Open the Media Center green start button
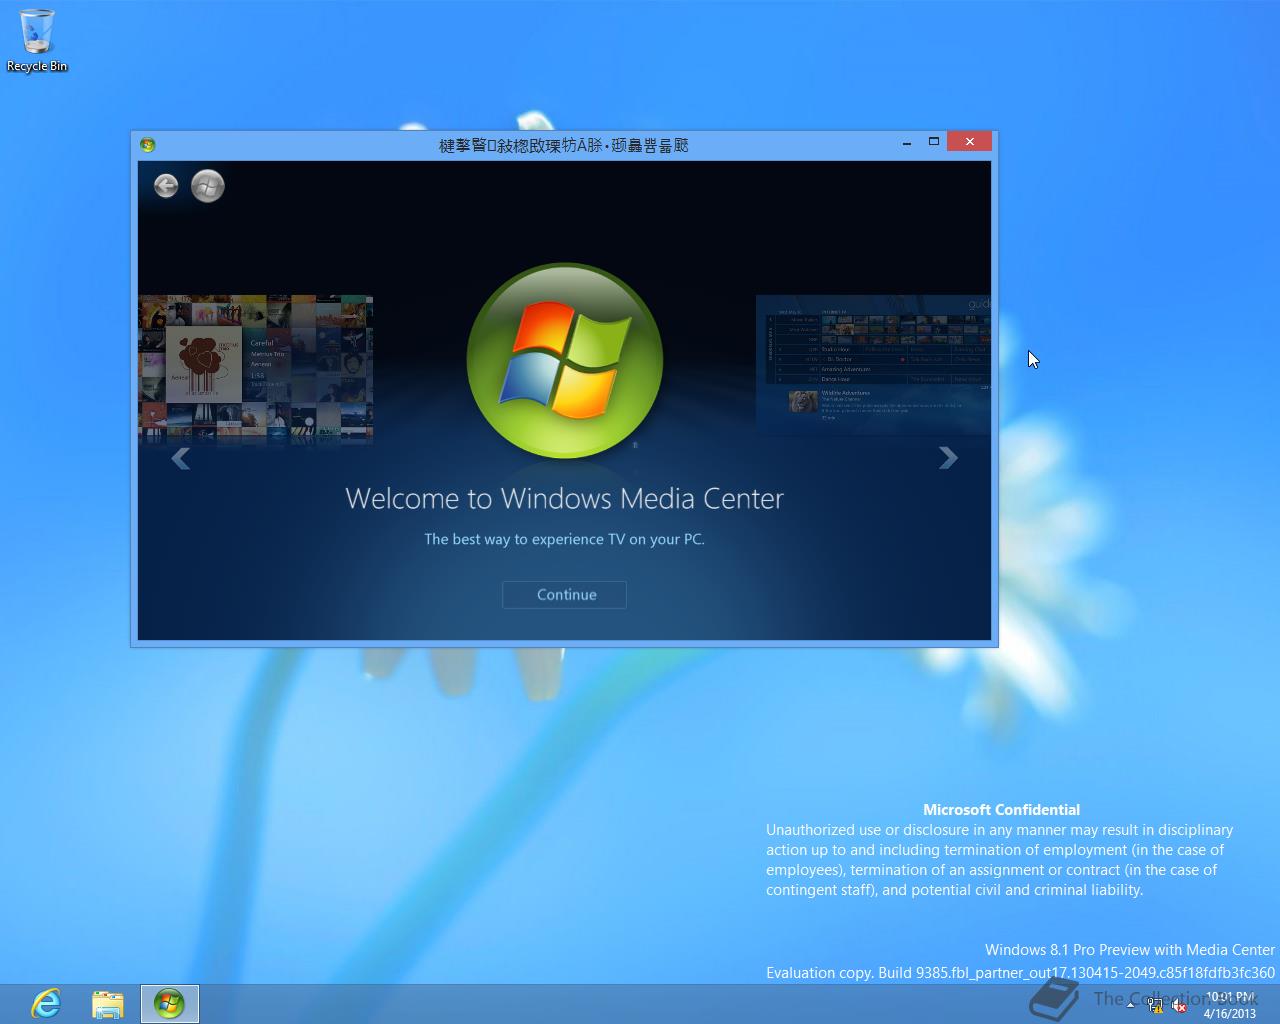The width and height of the screenshot is (1280, 1024). pos(208,185)
